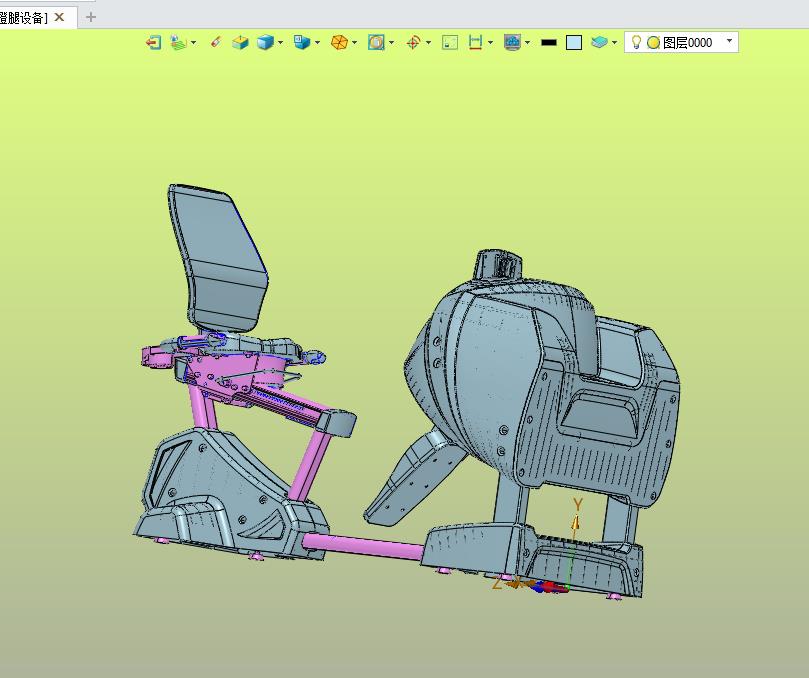Expand dropdown next to monitor display icon
This screenshot has height=678, width=809.
tap(527, 42)
